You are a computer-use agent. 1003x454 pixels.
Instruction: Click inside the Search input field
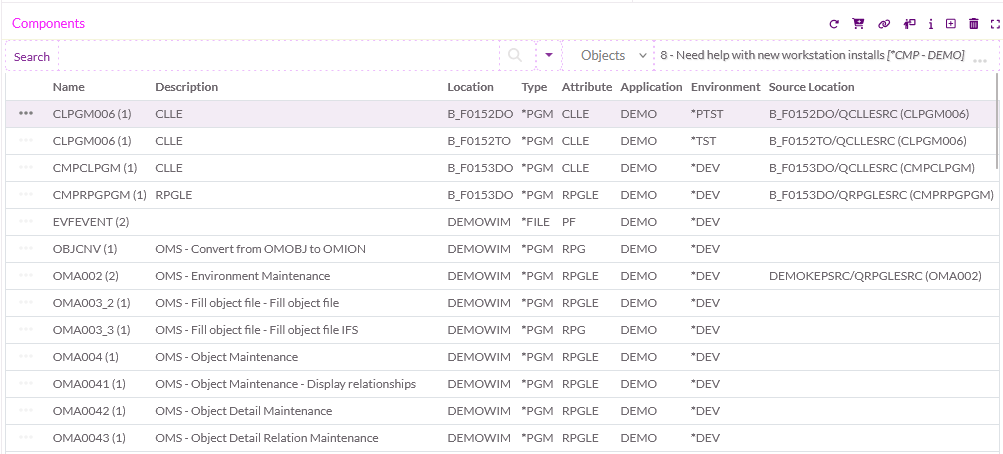(x=280, y=56)
